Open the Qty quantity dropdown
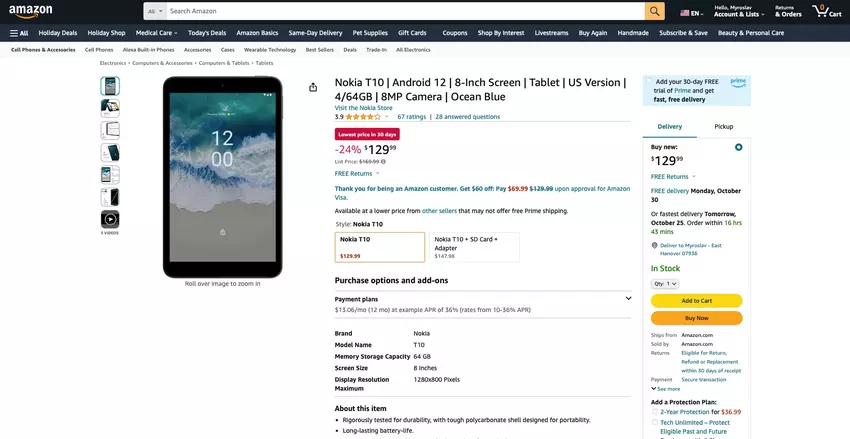 click(665, 284)
